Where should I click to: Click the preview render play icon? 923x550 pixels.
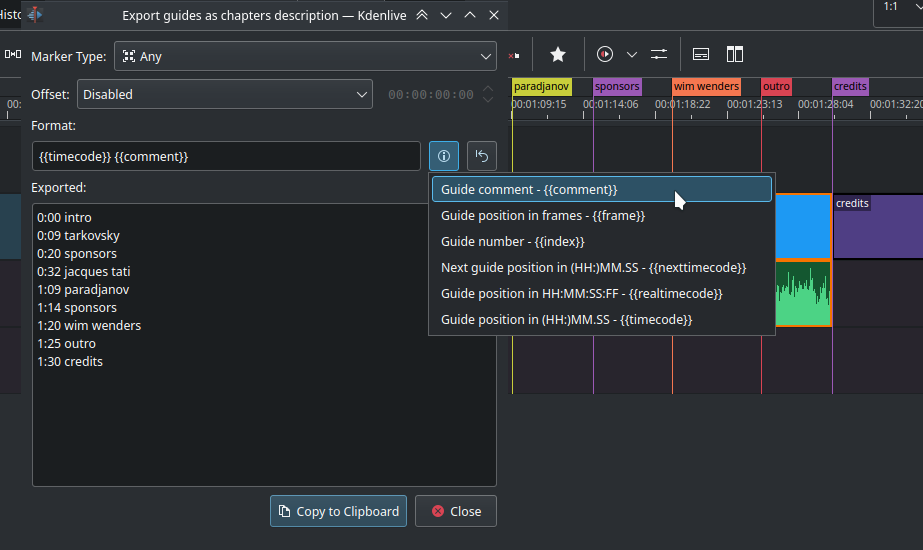point(605,55)
